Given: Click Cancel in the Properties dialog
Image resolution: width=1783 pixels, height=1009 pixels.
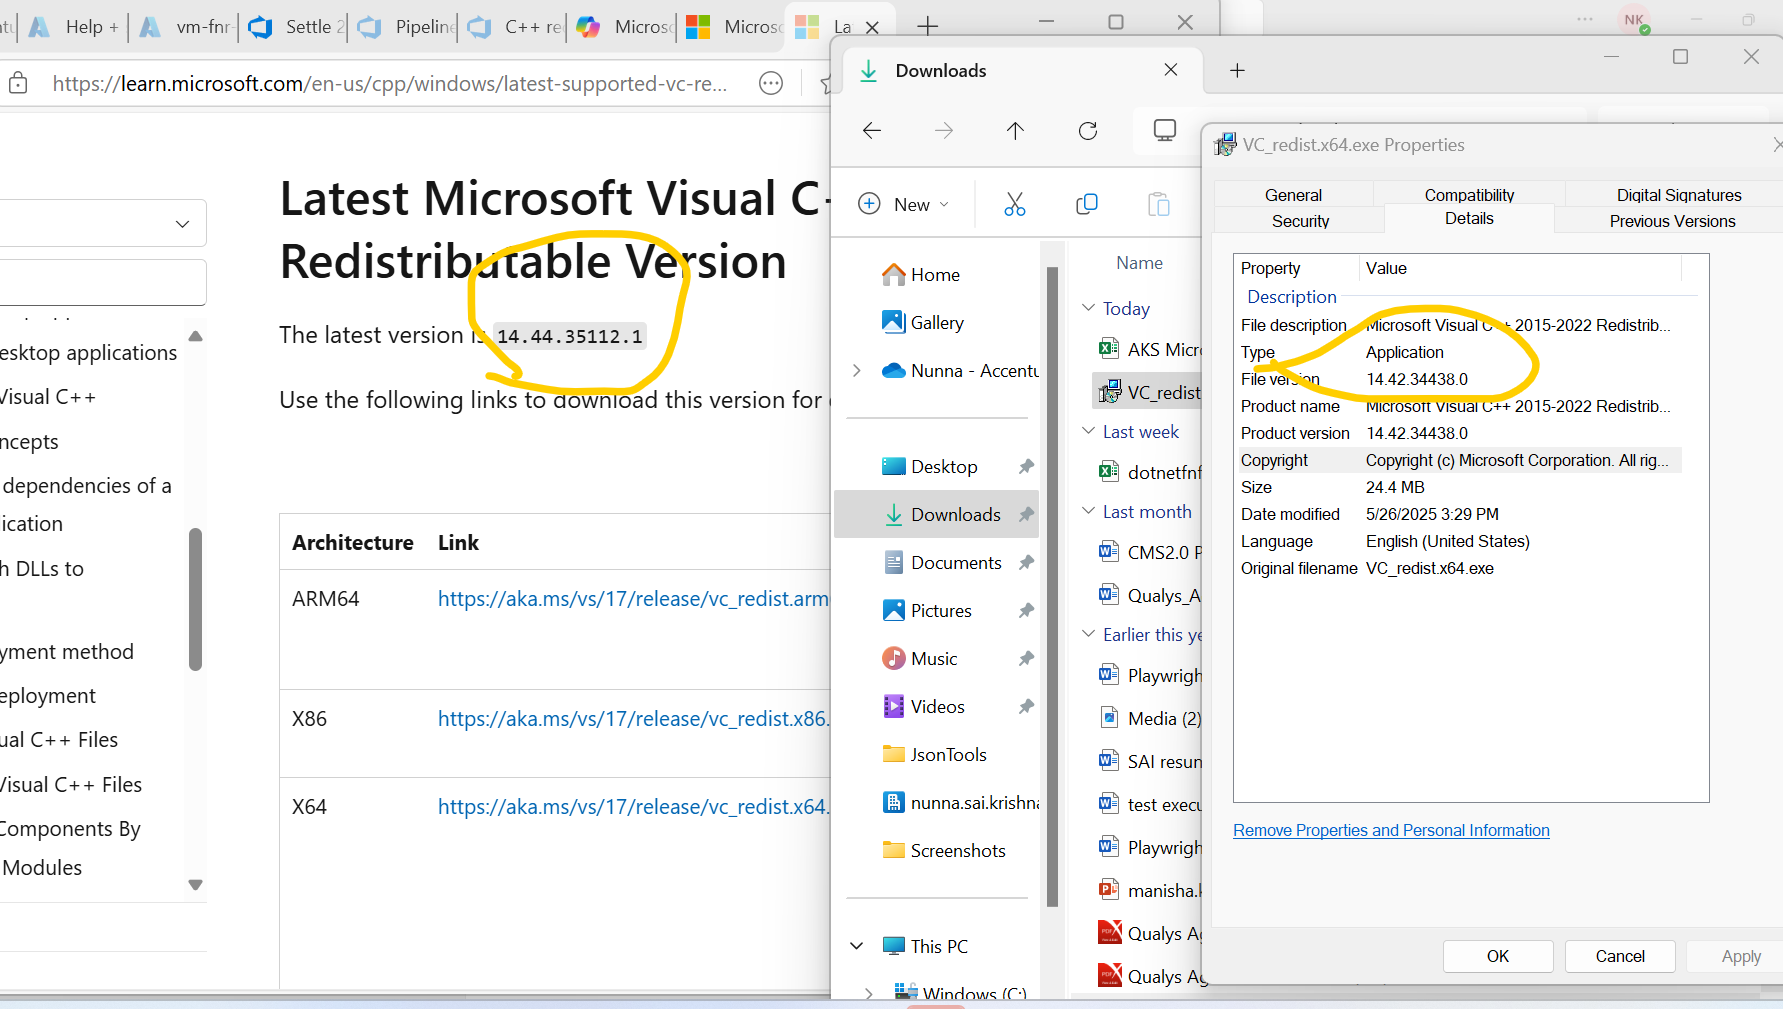Looking at the screenshot, I should [x=1620, y=956].
